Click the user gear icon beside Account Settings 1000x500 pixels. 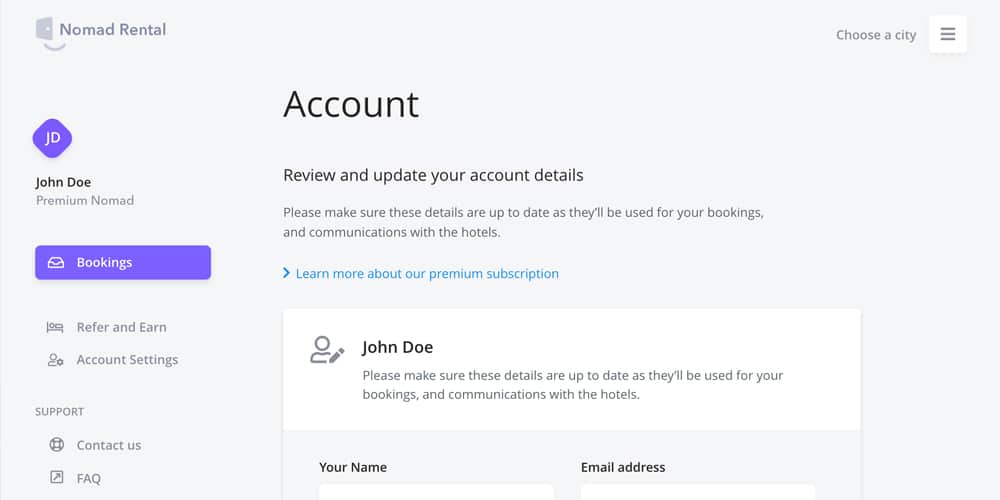(x=55, y=360)
